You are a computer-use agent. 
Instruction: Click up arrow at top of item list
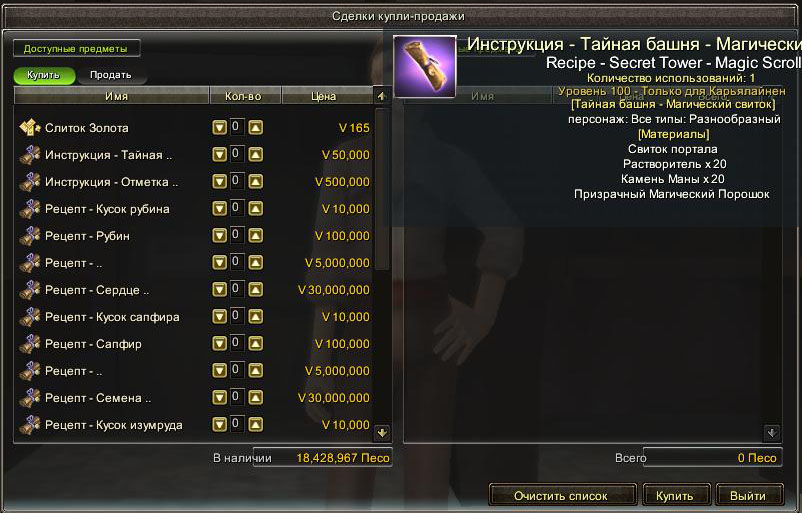pos(382,96)
